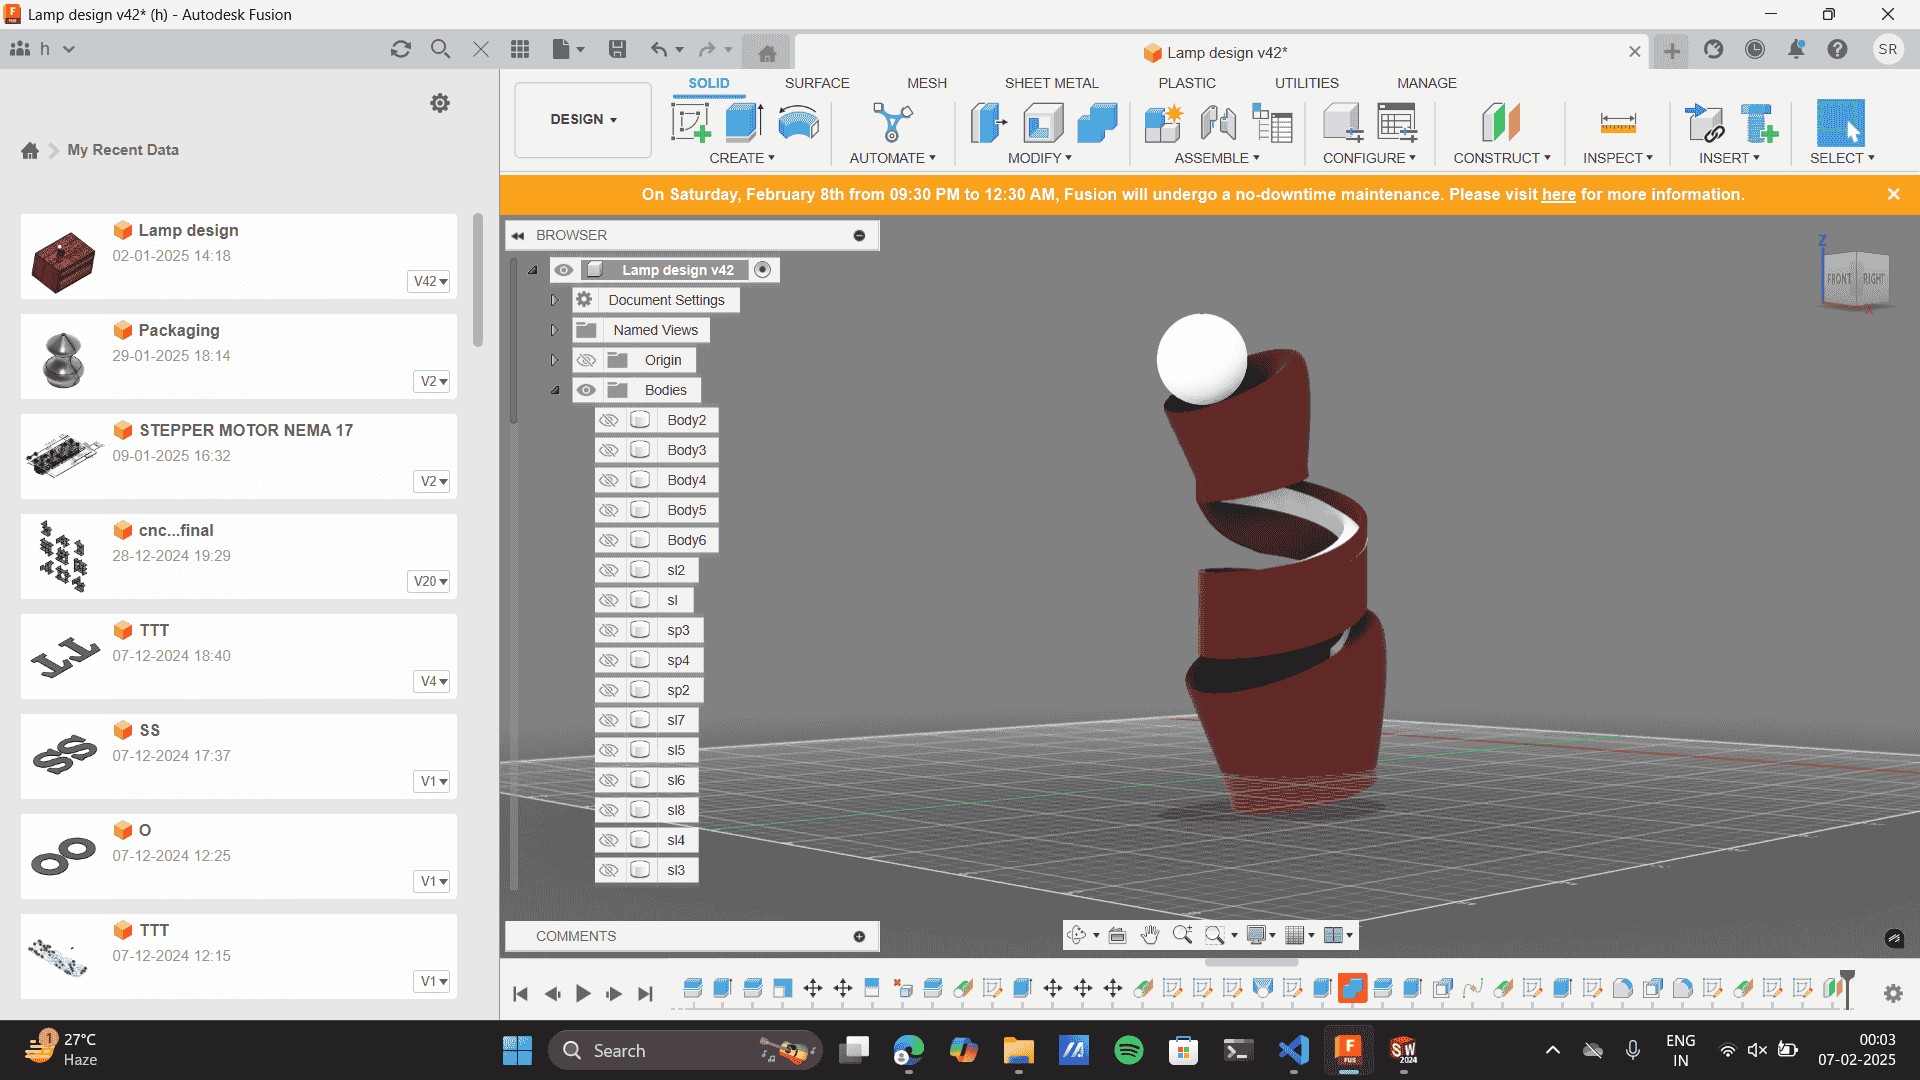
Task: Click the Extrude tool icon
Action: pyautogui.click(x=743, y=122)
